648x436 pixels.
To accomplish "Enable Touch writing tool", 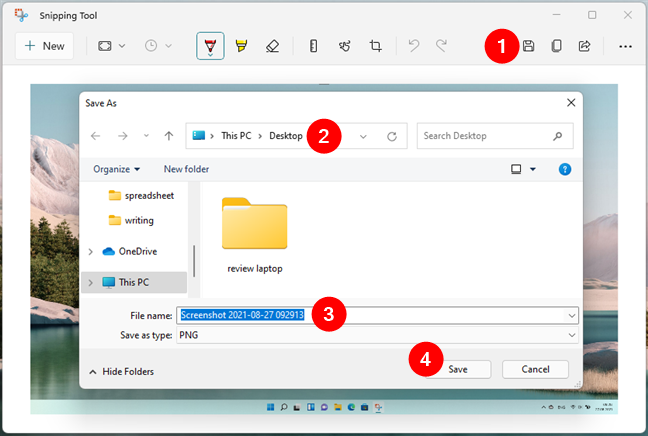I will coord(344,46).
